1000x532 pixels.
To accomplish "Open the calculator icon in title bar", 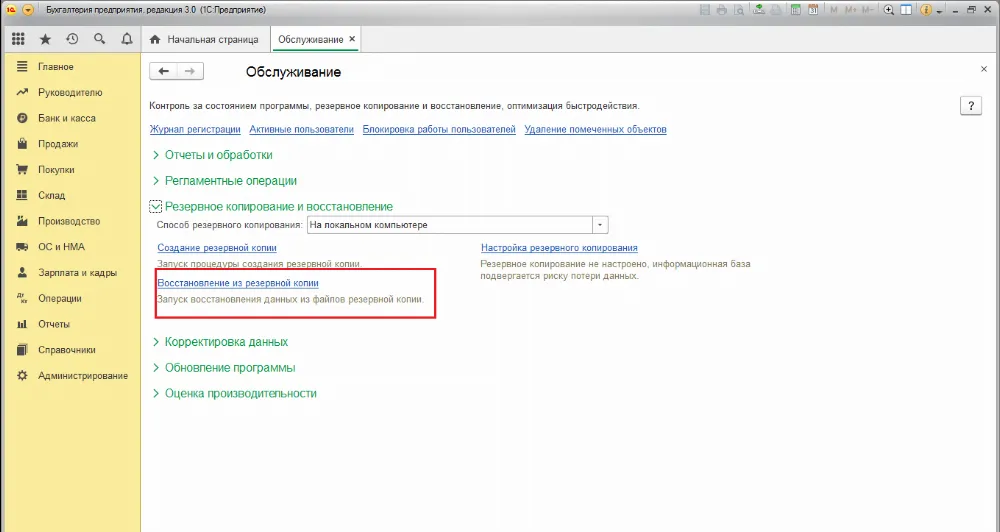I will (795, 10).
